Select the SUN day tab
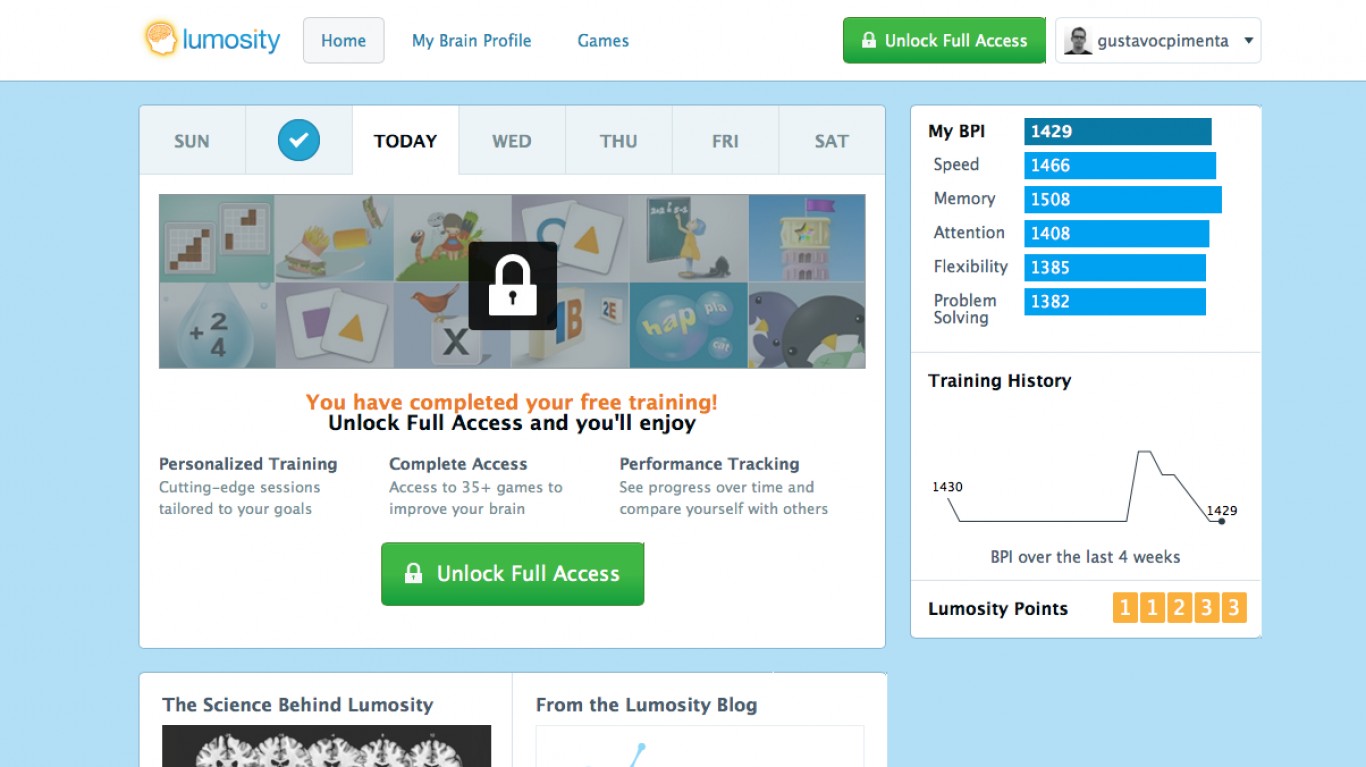Image resolution: width=1366 pixels, height=767 pixels. coord(192,141)
